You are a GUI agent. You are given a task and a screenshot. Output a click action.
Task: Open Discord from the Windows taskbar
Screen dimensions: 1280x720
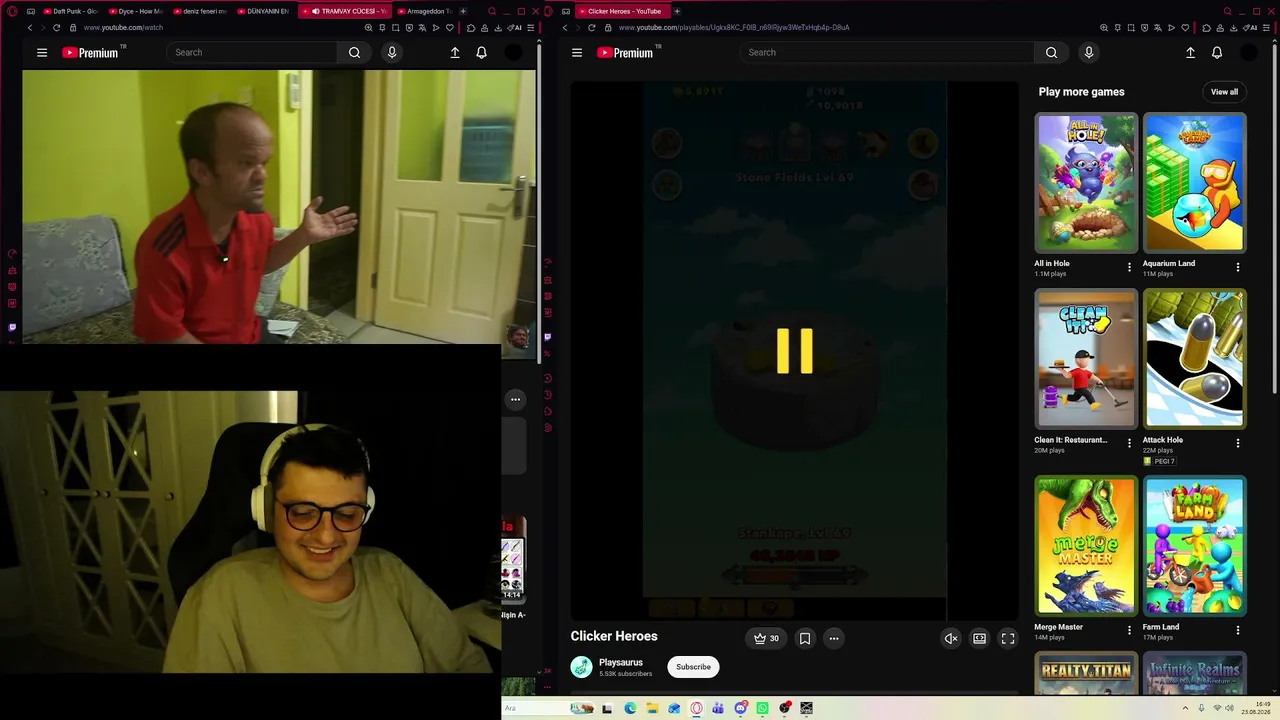[740, 708]
